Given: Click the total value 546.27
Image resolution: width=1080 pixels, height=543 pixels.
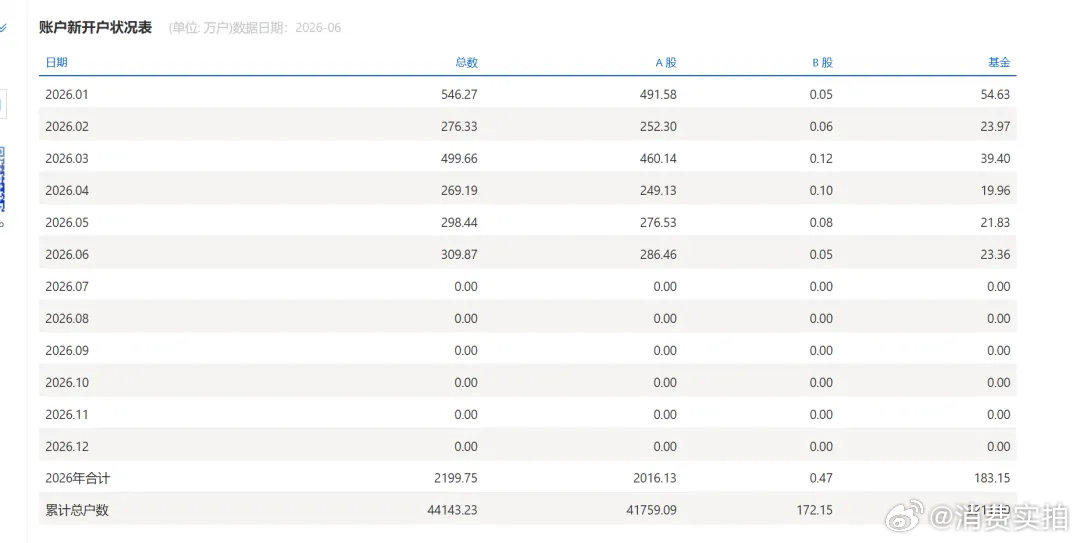Looking at the screenshot, I should point(459,94).
